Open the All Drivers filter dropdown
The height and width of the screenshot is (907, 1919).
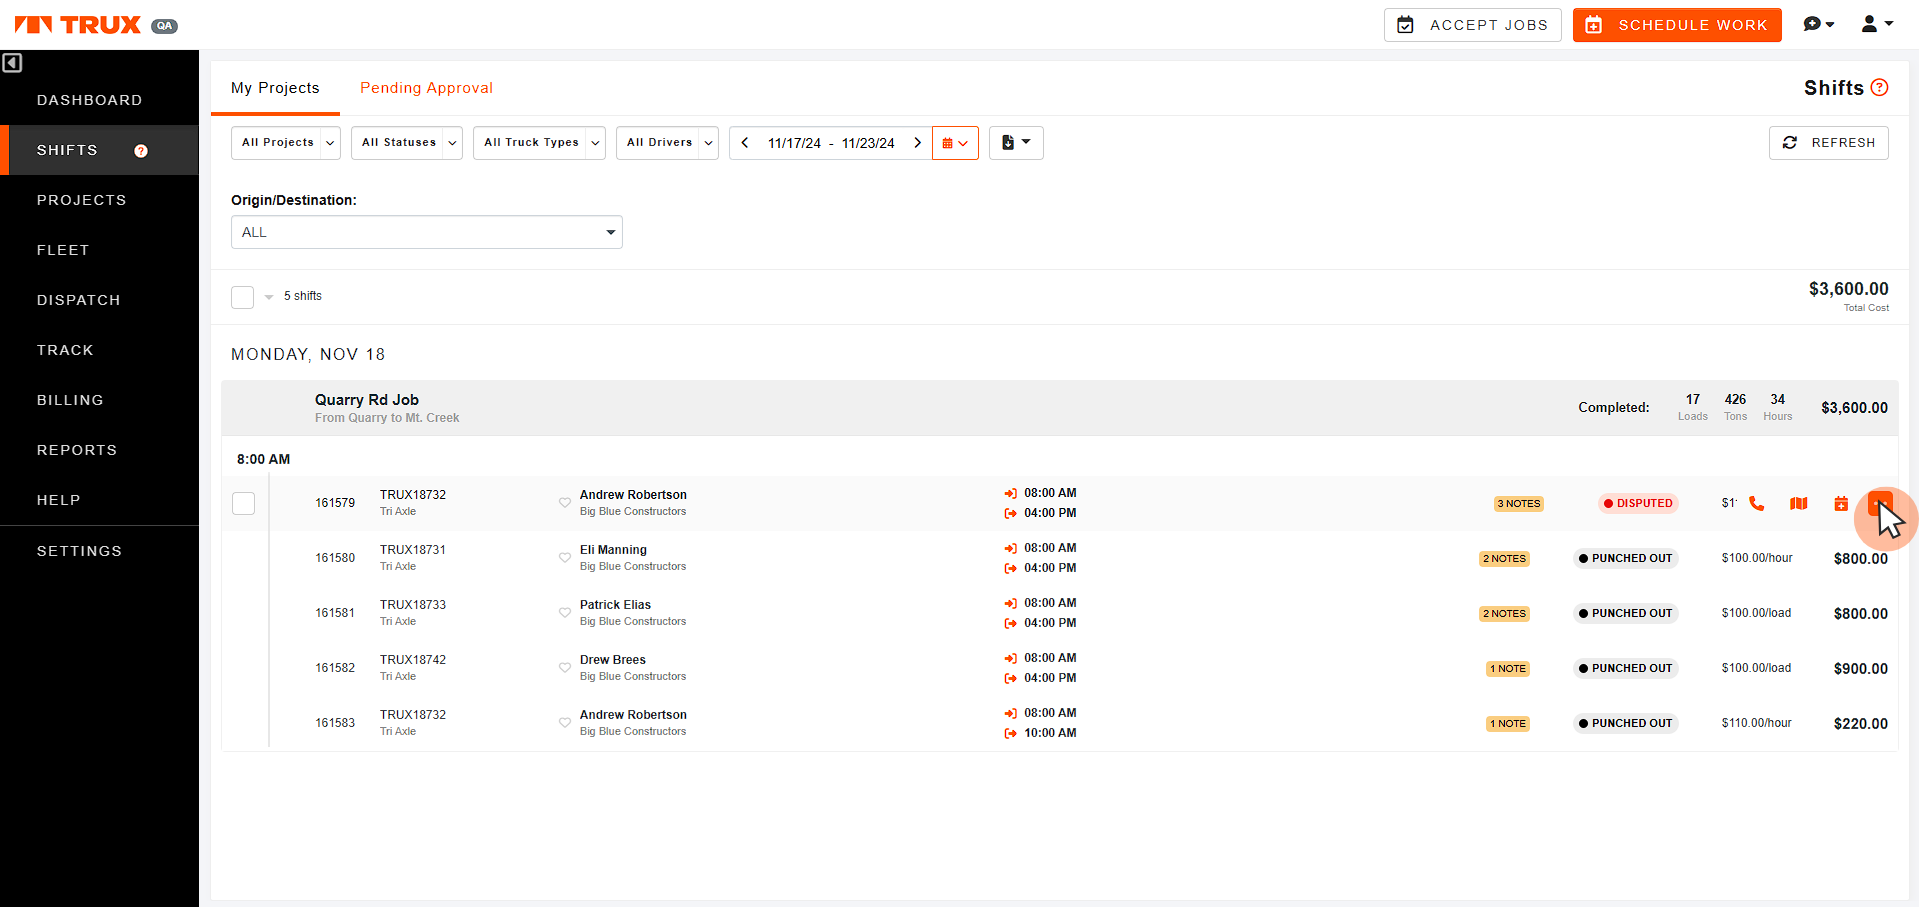coord(667,143)
